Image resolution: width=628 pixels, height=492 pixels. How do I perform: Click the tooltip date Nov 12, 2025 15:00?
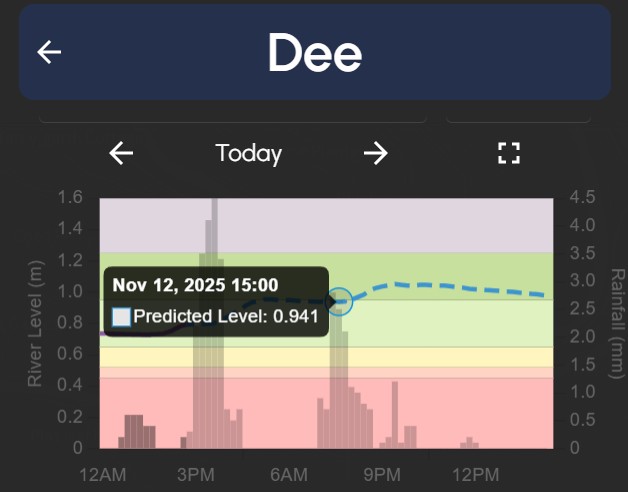click(195, 286)
